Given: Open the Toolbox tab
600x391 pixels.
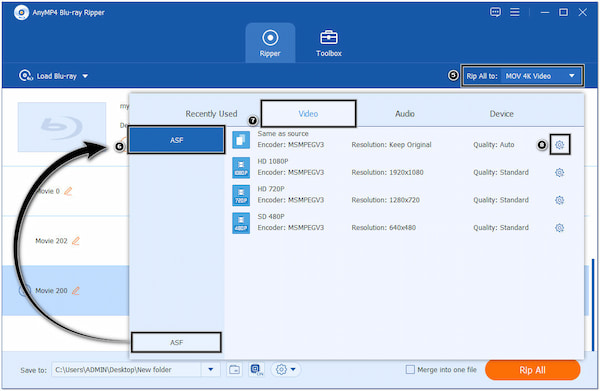Looking at the screenshot, I should pos(329,43).
